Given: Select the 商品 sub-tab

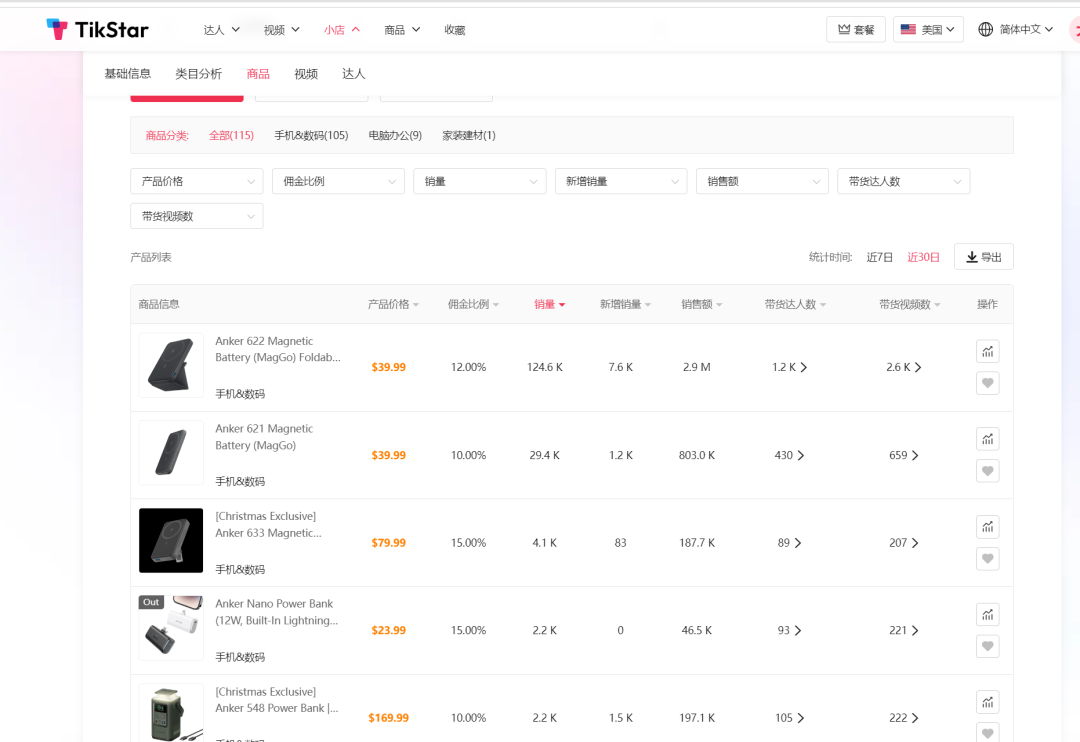Looking at the screenshot, I should [258, 74].
